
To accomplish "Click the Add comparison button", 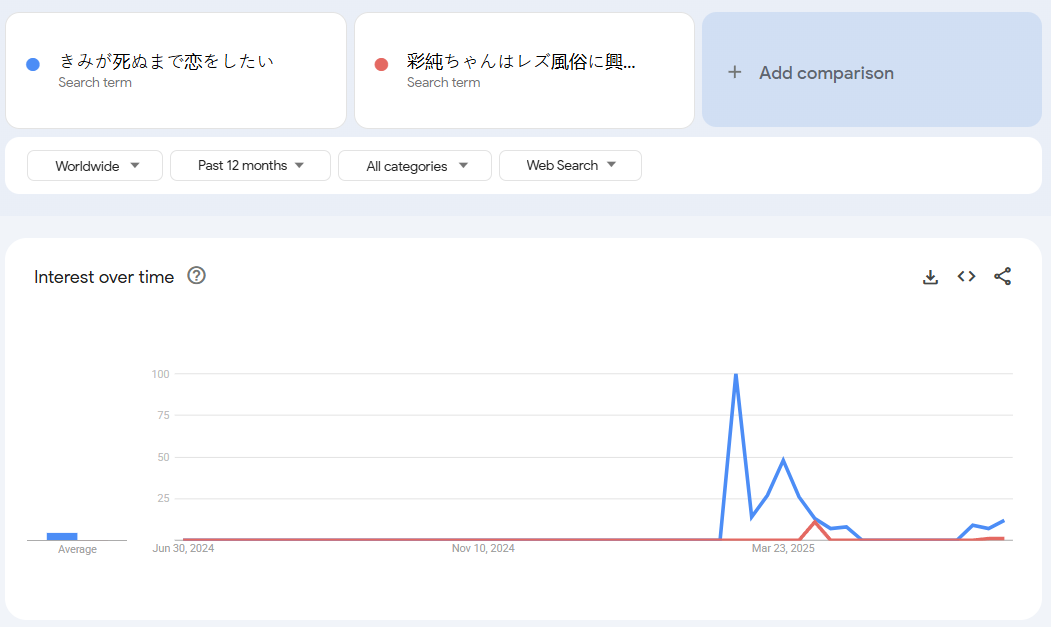I will [x=872, y=70].
